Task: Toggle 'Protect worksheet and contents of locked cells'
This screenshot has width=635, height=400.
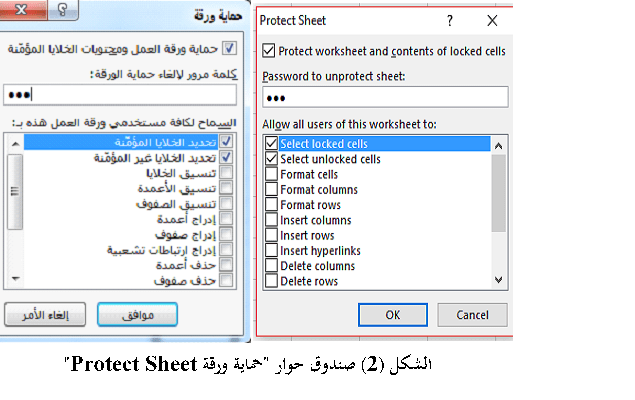Action: 268,51
